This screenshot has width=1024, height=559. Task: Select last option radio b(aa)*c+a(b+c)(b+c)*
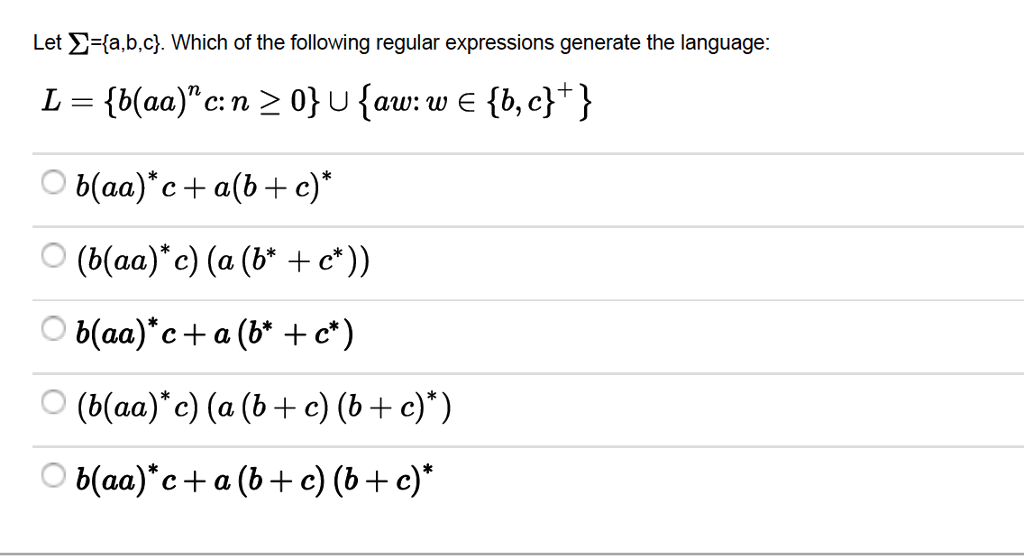pyautogui.click(x=54, y=475)
